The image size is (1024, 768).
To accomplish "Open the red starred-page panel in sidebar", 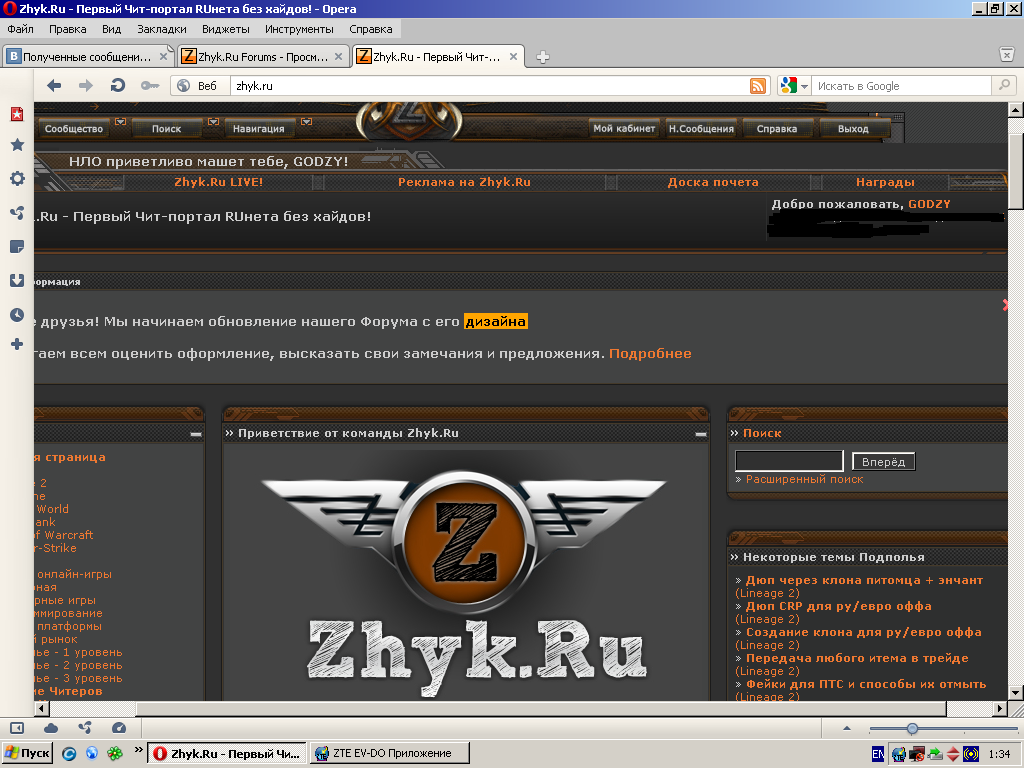I will 17,114.
